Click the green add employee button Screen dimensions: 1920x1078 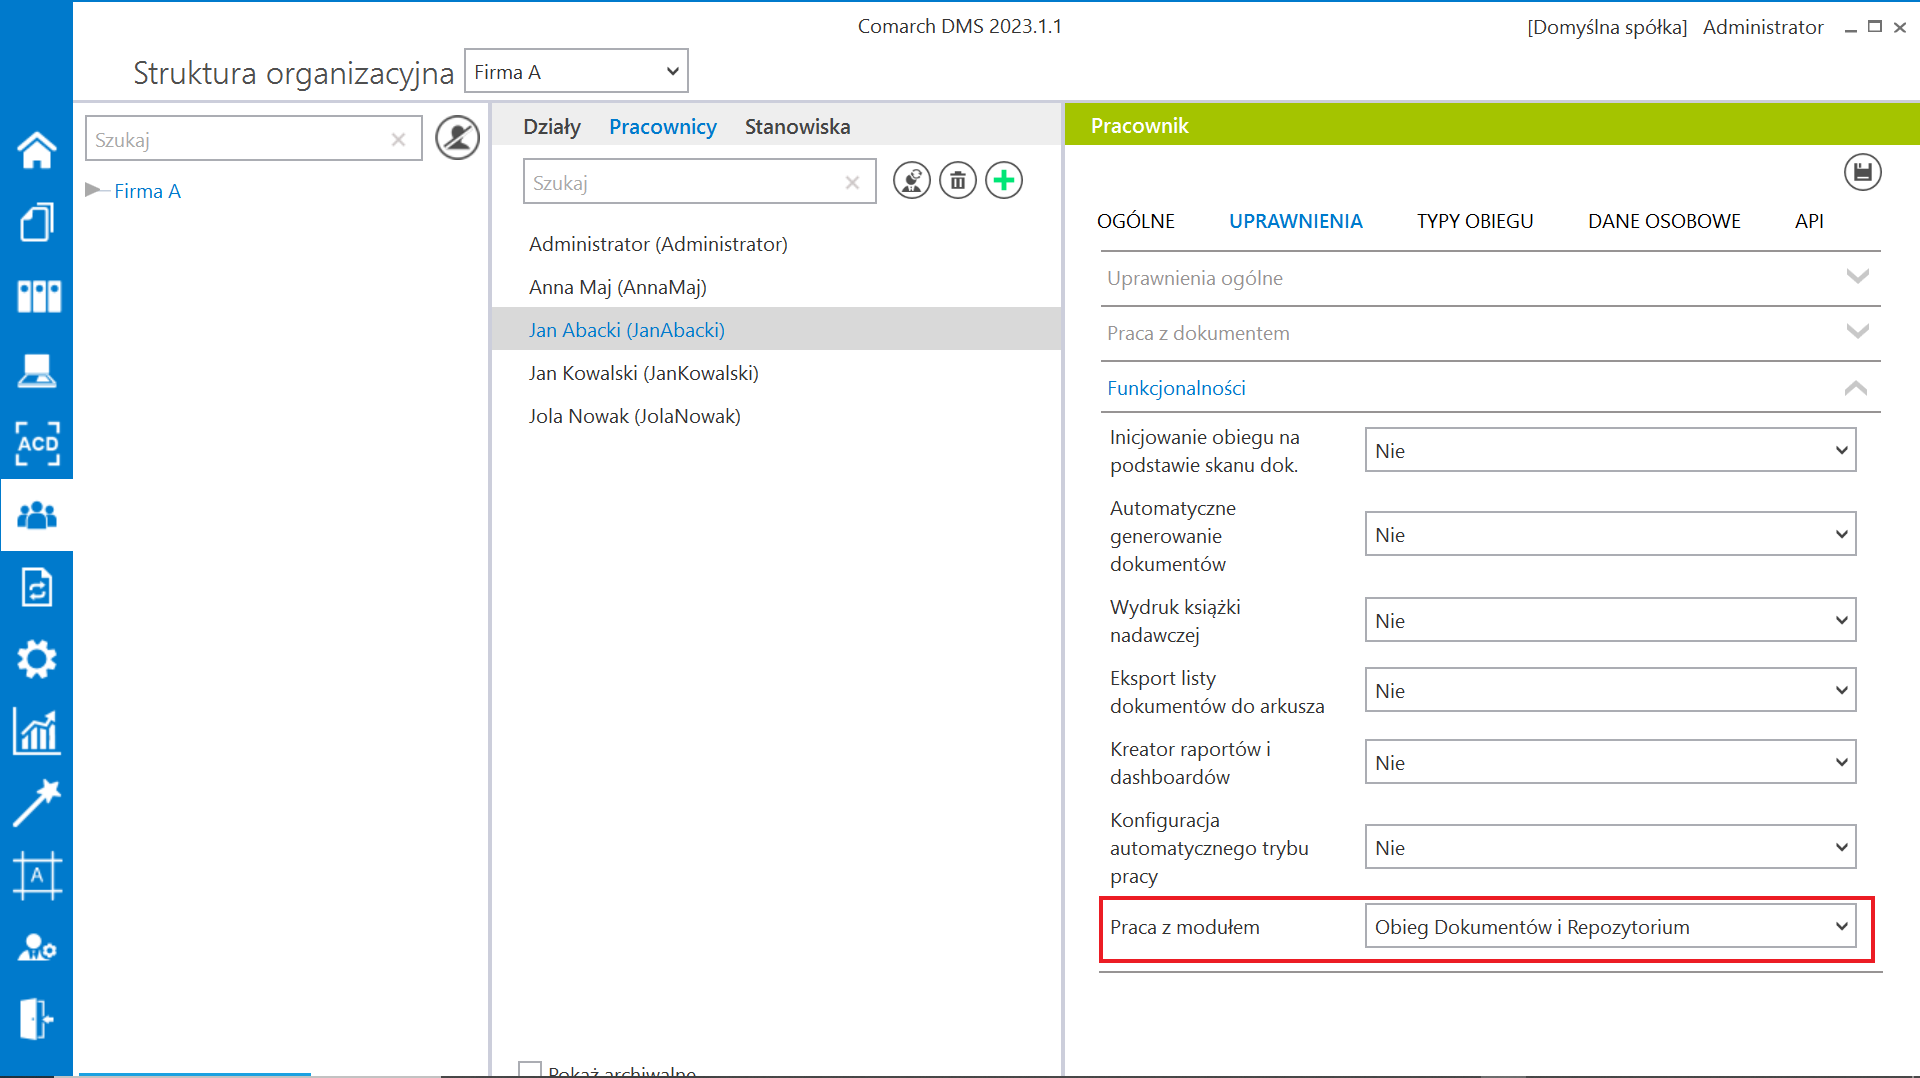click(1004, 181)
